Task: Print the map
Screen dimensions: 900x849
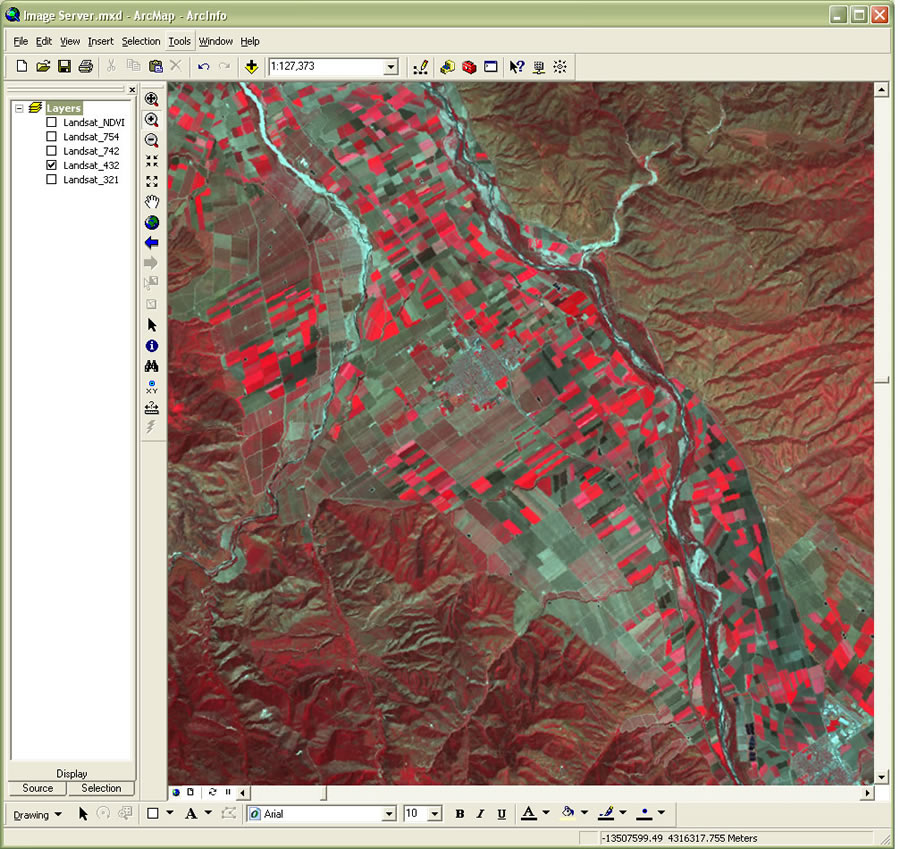Action: (x=86, y=67)
